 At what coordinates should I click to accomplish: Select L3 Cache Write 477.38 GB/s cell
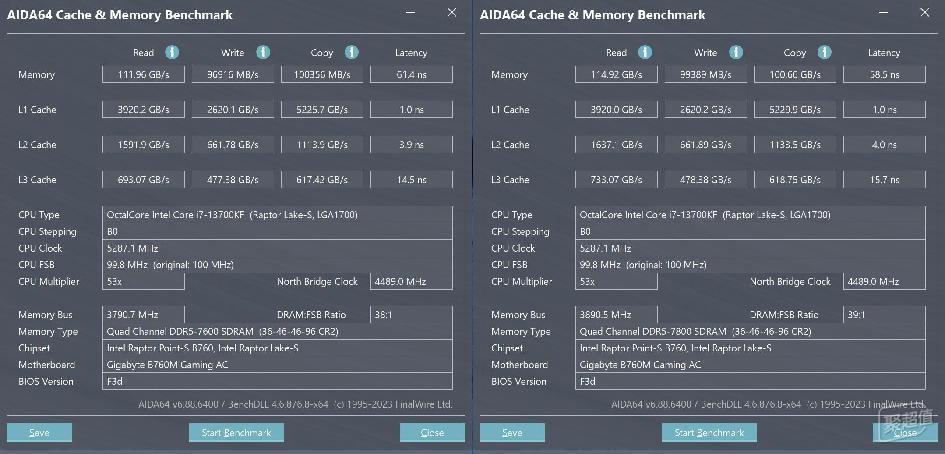pos(233,180)
